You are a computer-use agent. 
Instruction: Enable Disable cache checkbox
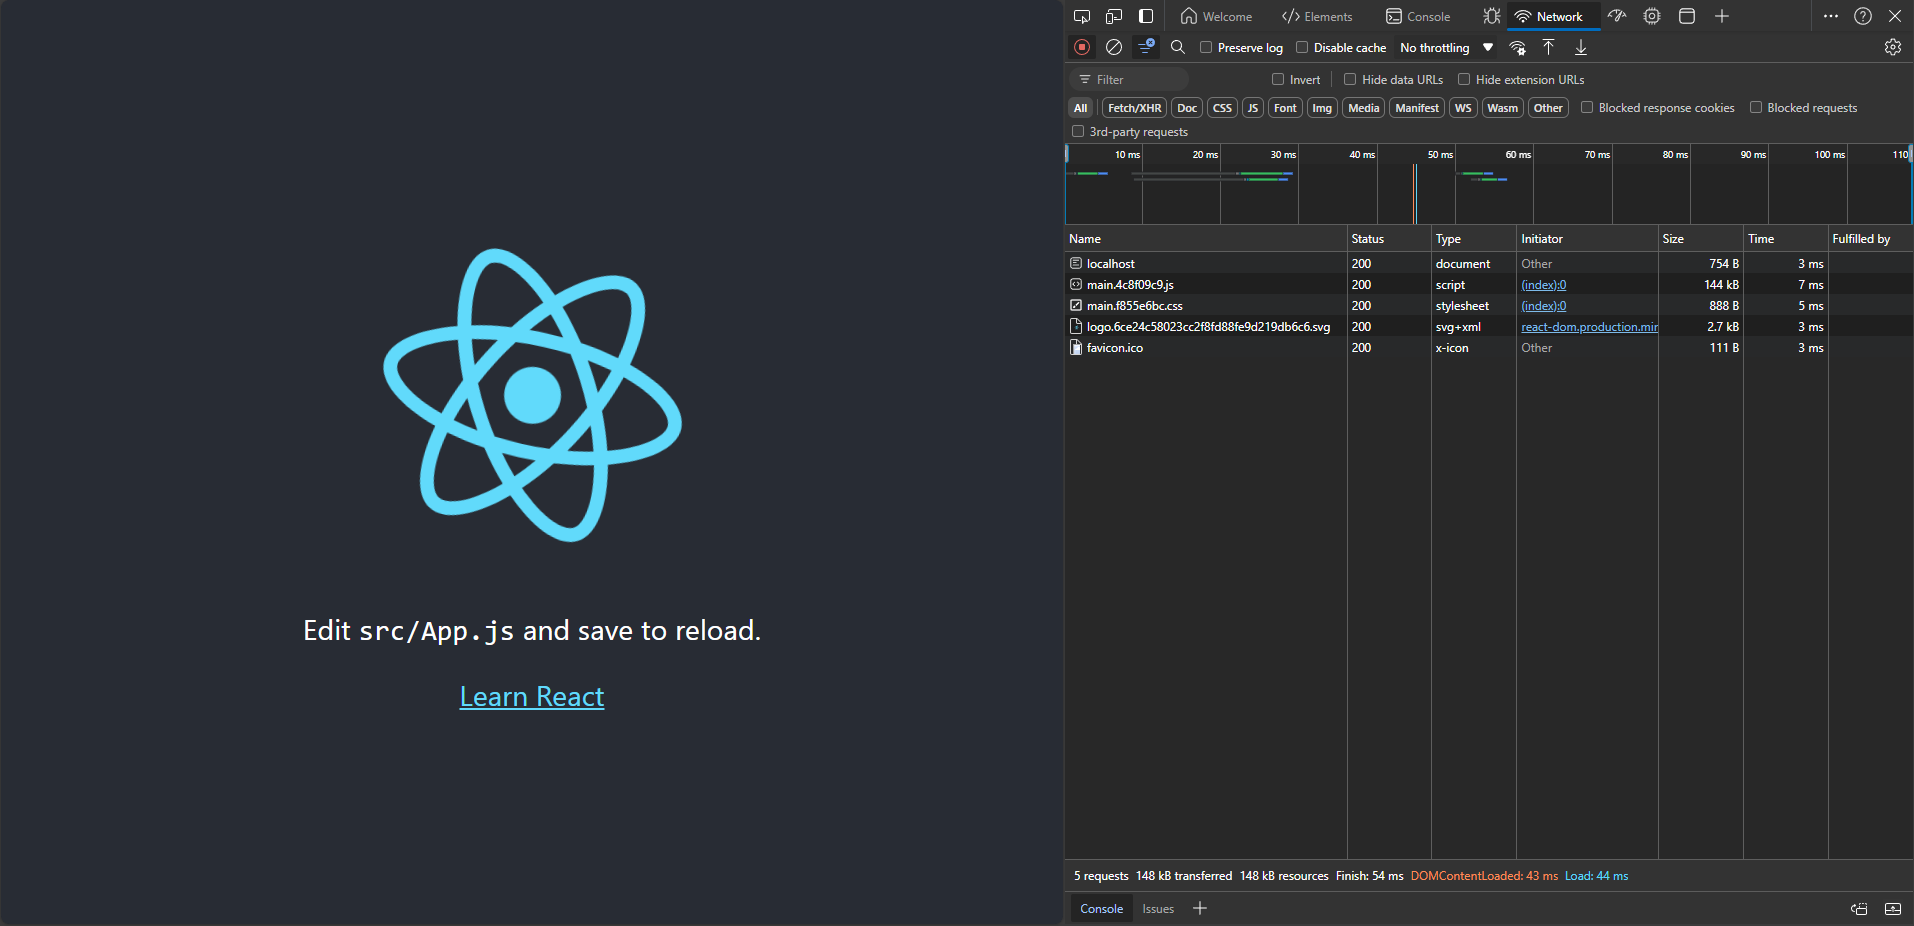[x=1302, y=47]
